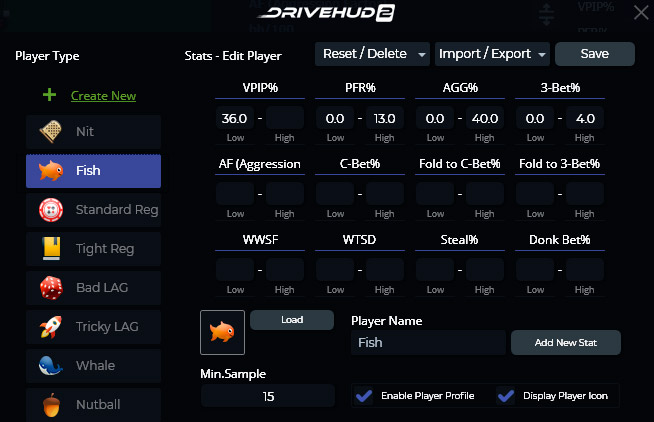Click the rocket Tricky LAG icon
Viewport: 654px width, 422px height.
51,327
